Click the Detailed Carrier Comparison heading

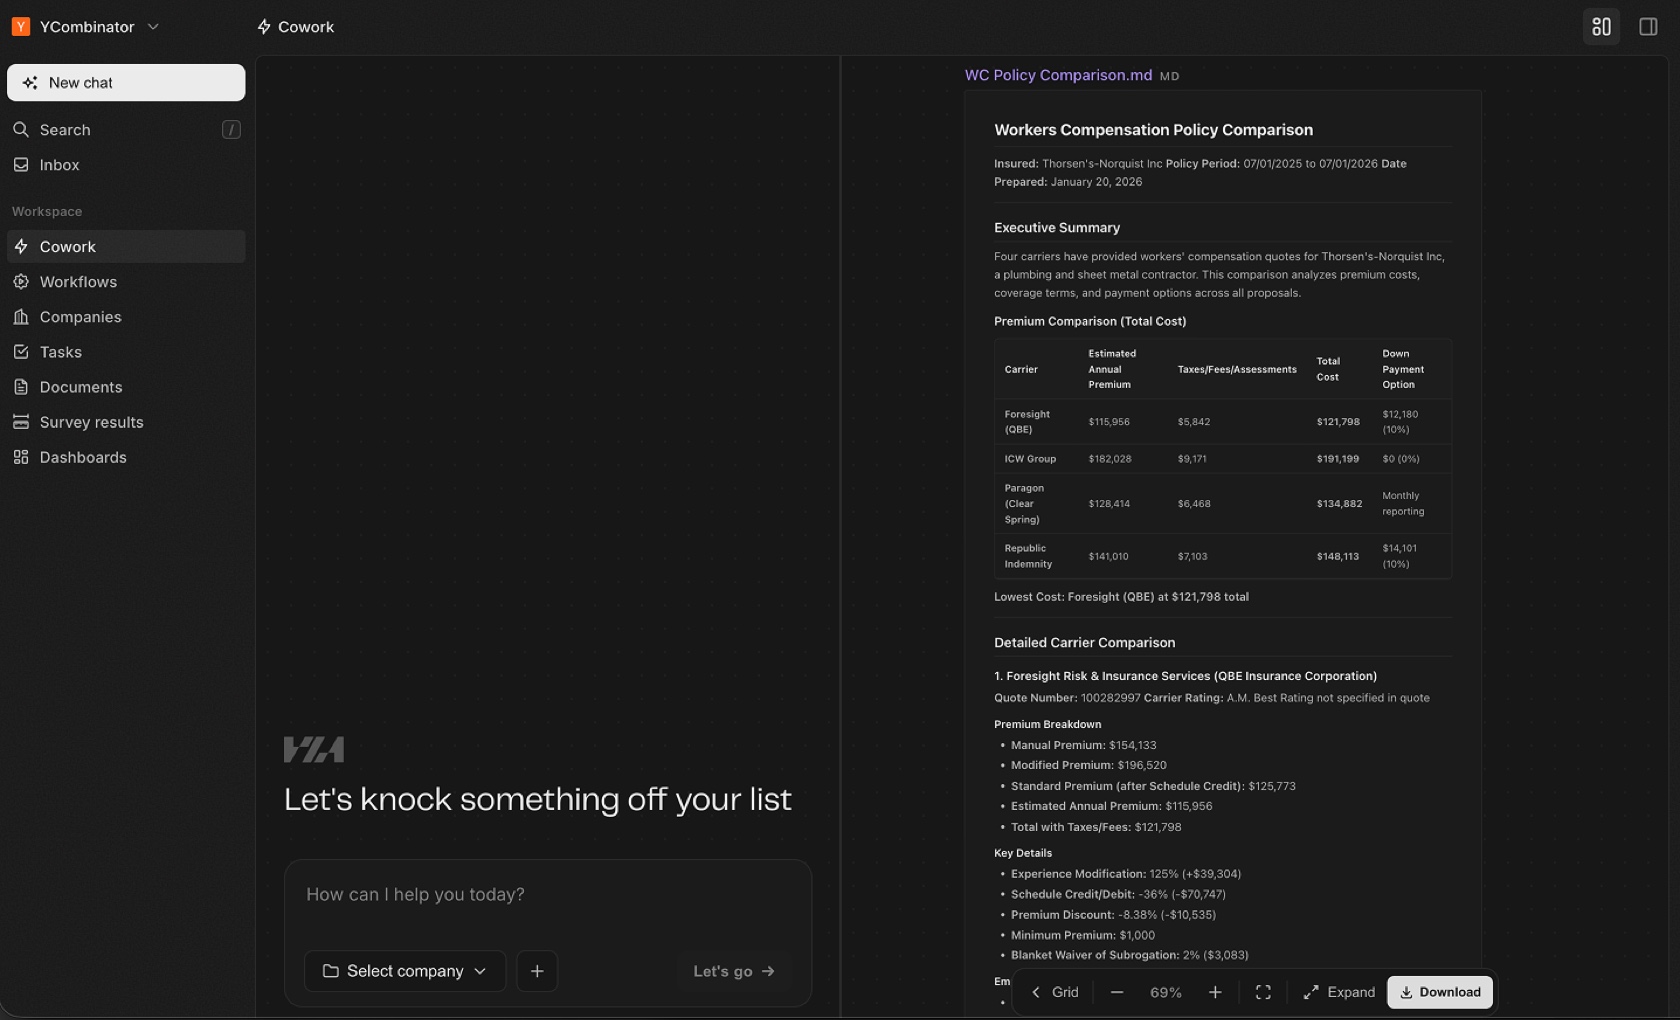pos(1084,643)
